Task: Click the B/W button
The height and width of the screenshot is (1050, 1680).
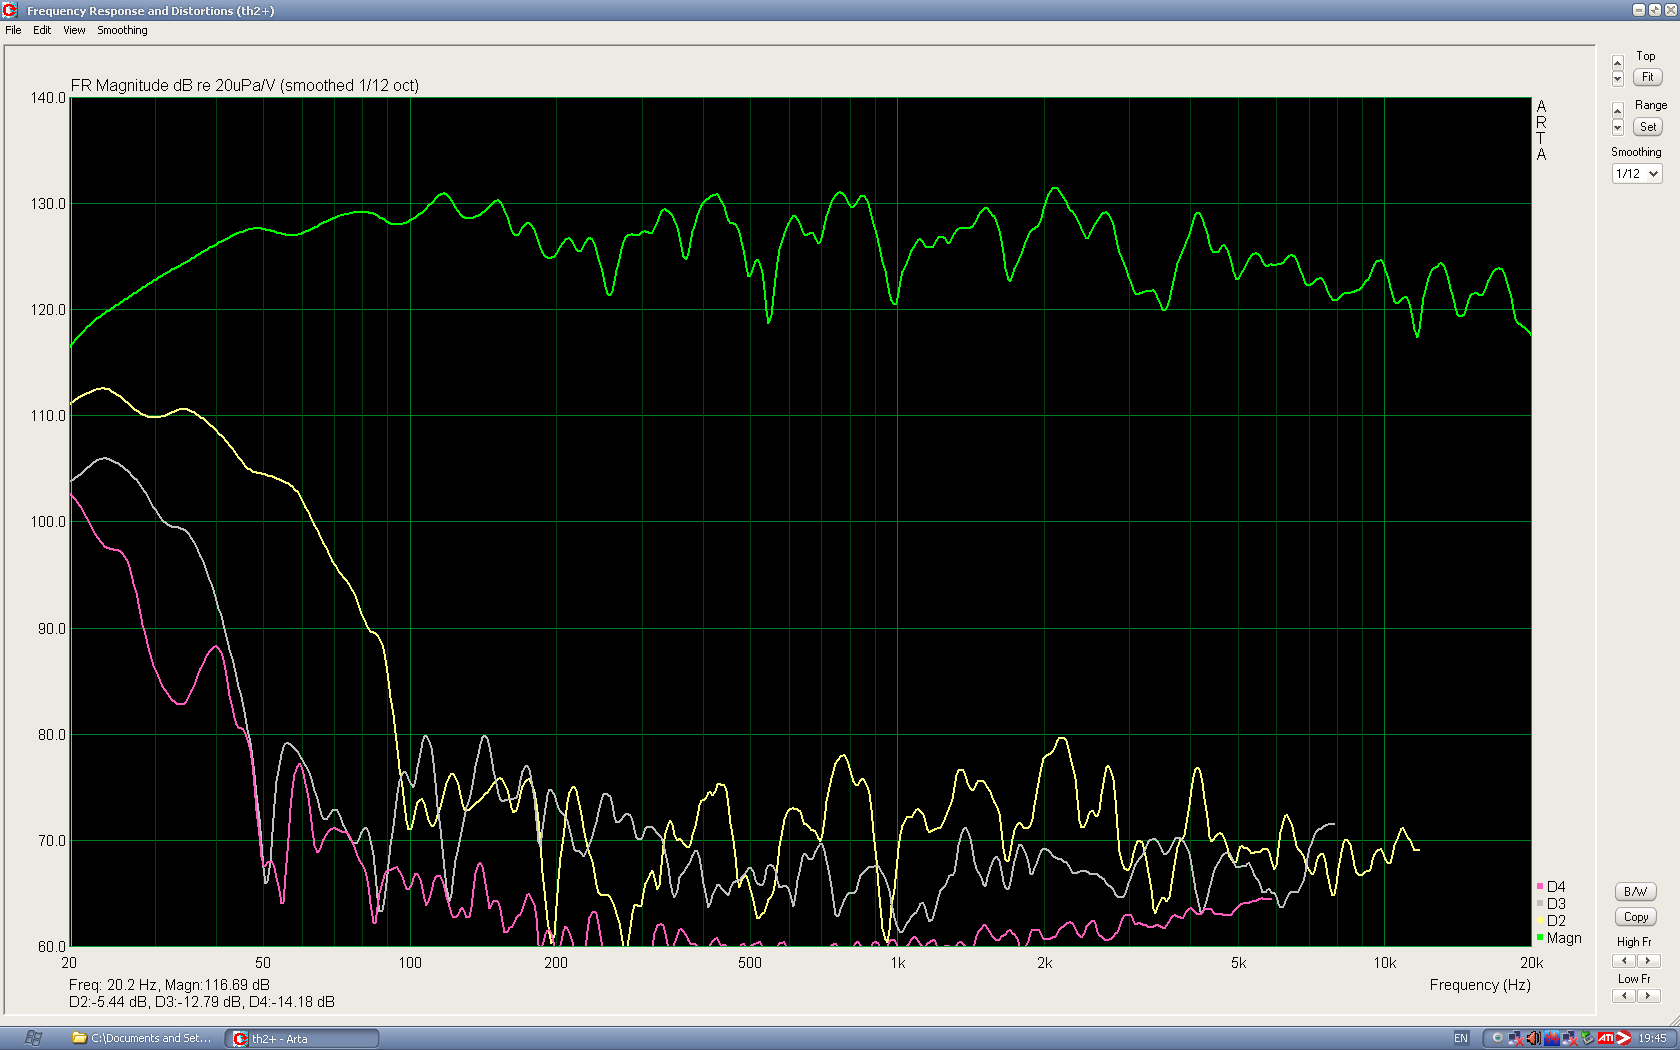Action: click(x=1636, y=892)
